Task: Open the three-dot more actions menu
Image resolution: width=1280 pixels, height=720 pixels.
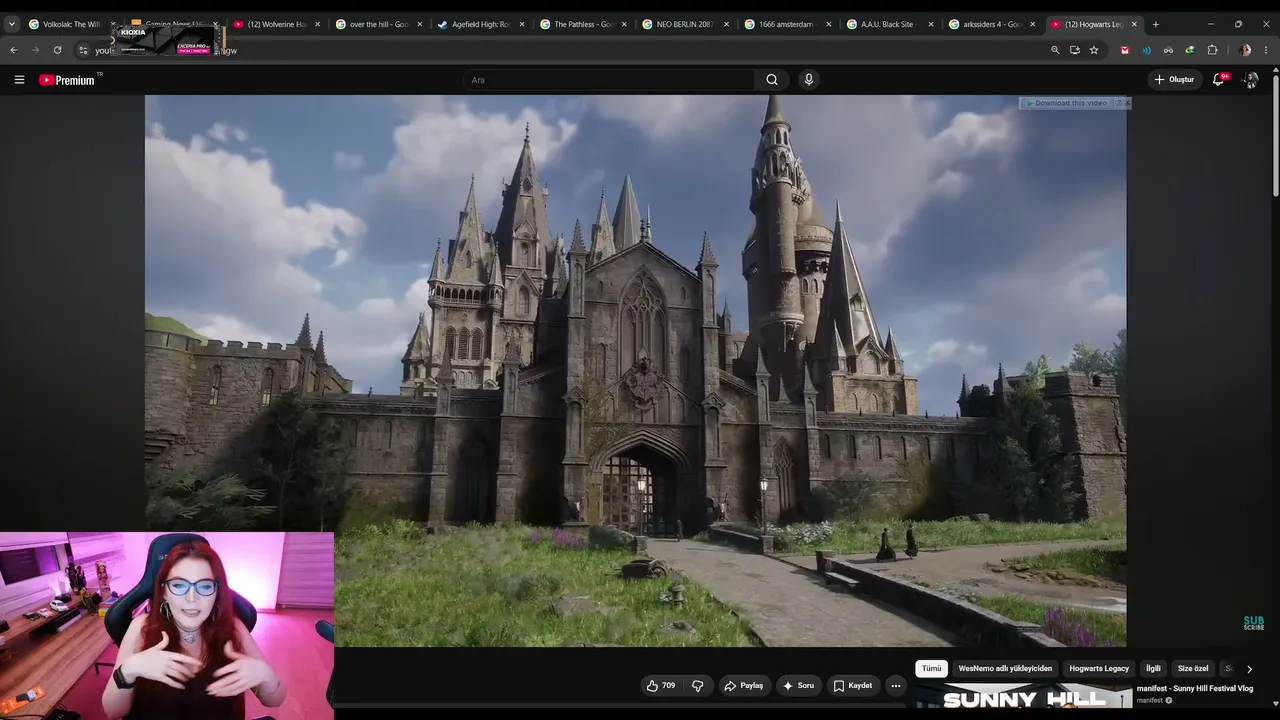Action: pos(896,685)
